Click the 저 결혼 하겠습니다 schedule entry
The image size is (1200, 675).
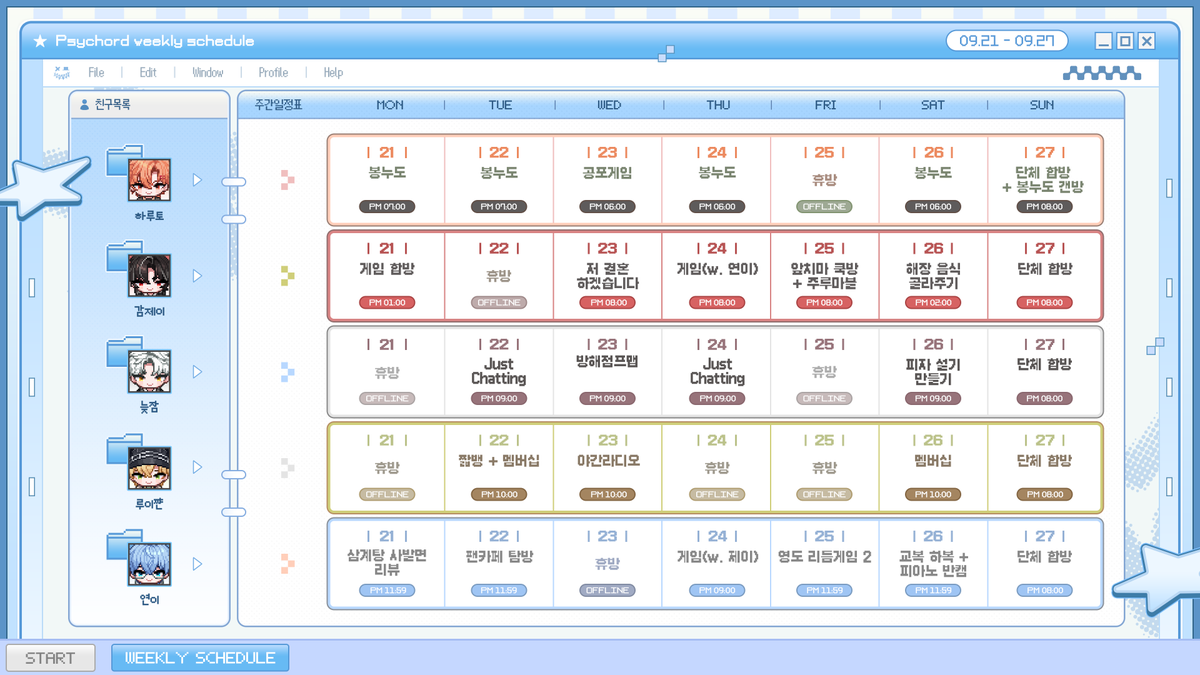(607, 276)
